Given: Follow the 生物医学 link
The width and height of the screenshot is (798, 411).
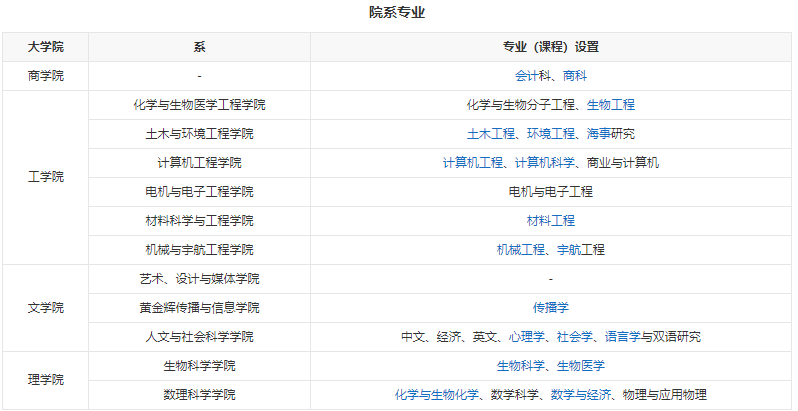Looking at the screenshot, I should coord(581,366).
